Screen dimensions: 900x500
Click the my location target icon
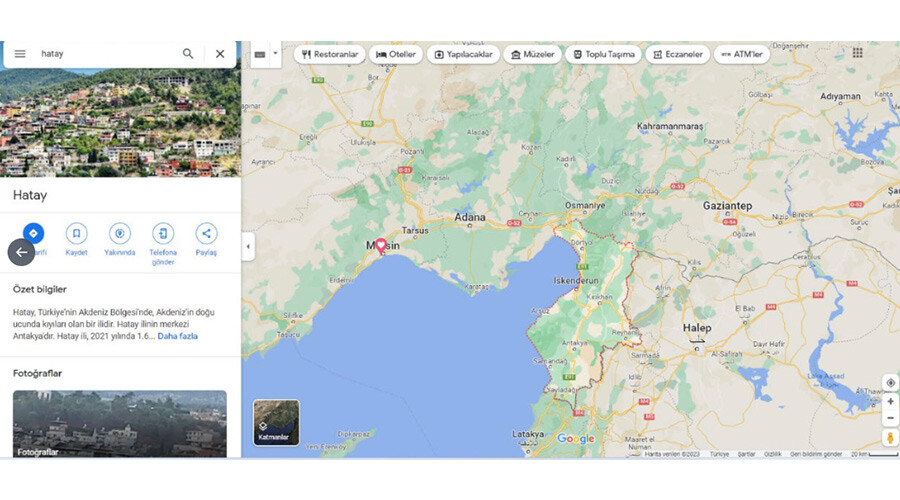tap(890, 382)
